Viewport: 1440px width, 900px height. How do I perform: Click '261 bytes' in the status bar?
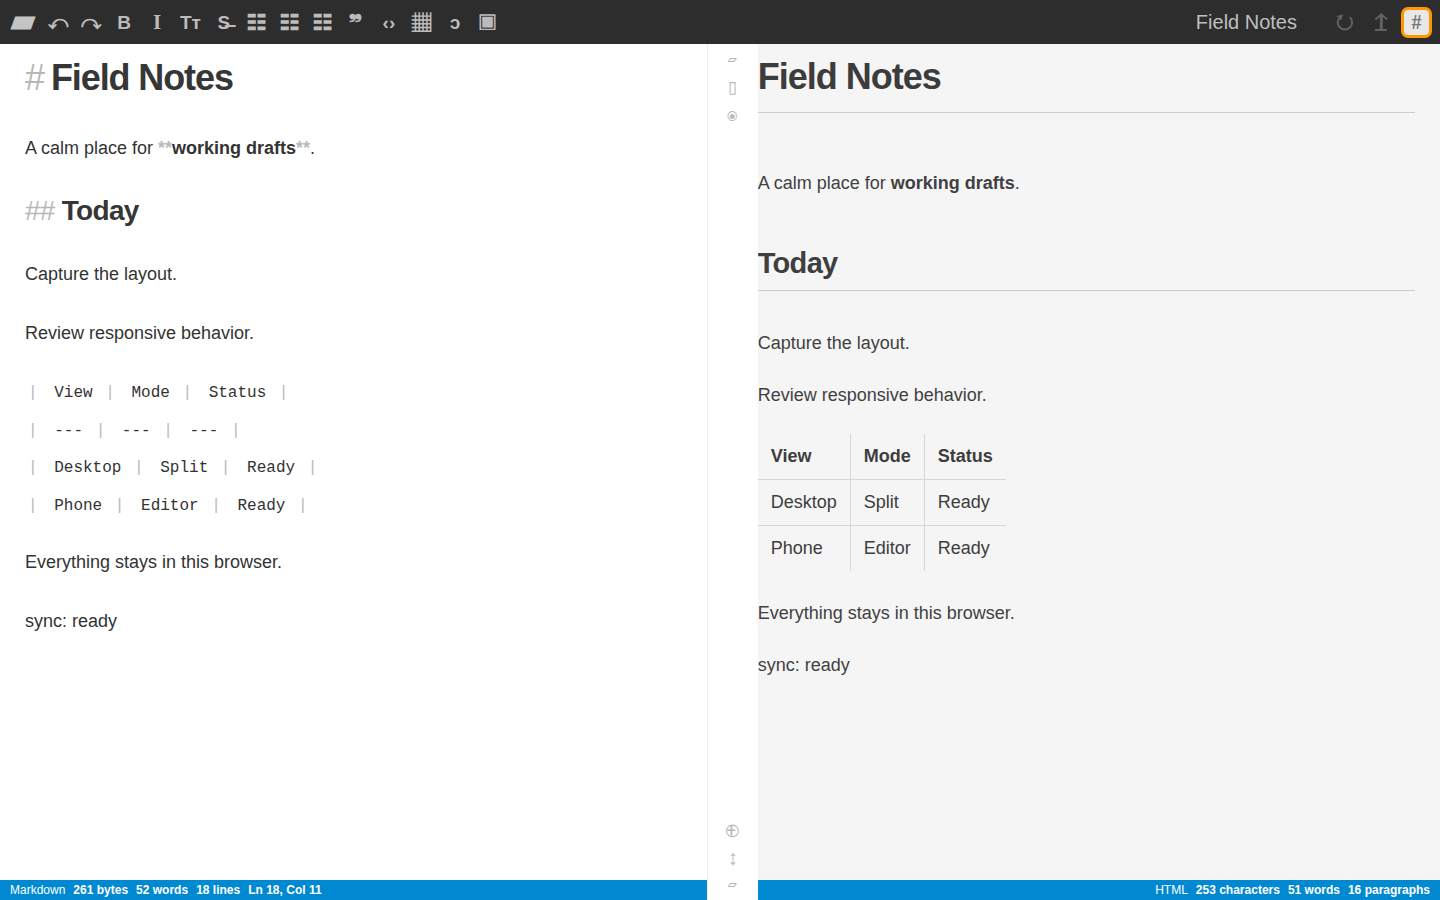point(101,890)
